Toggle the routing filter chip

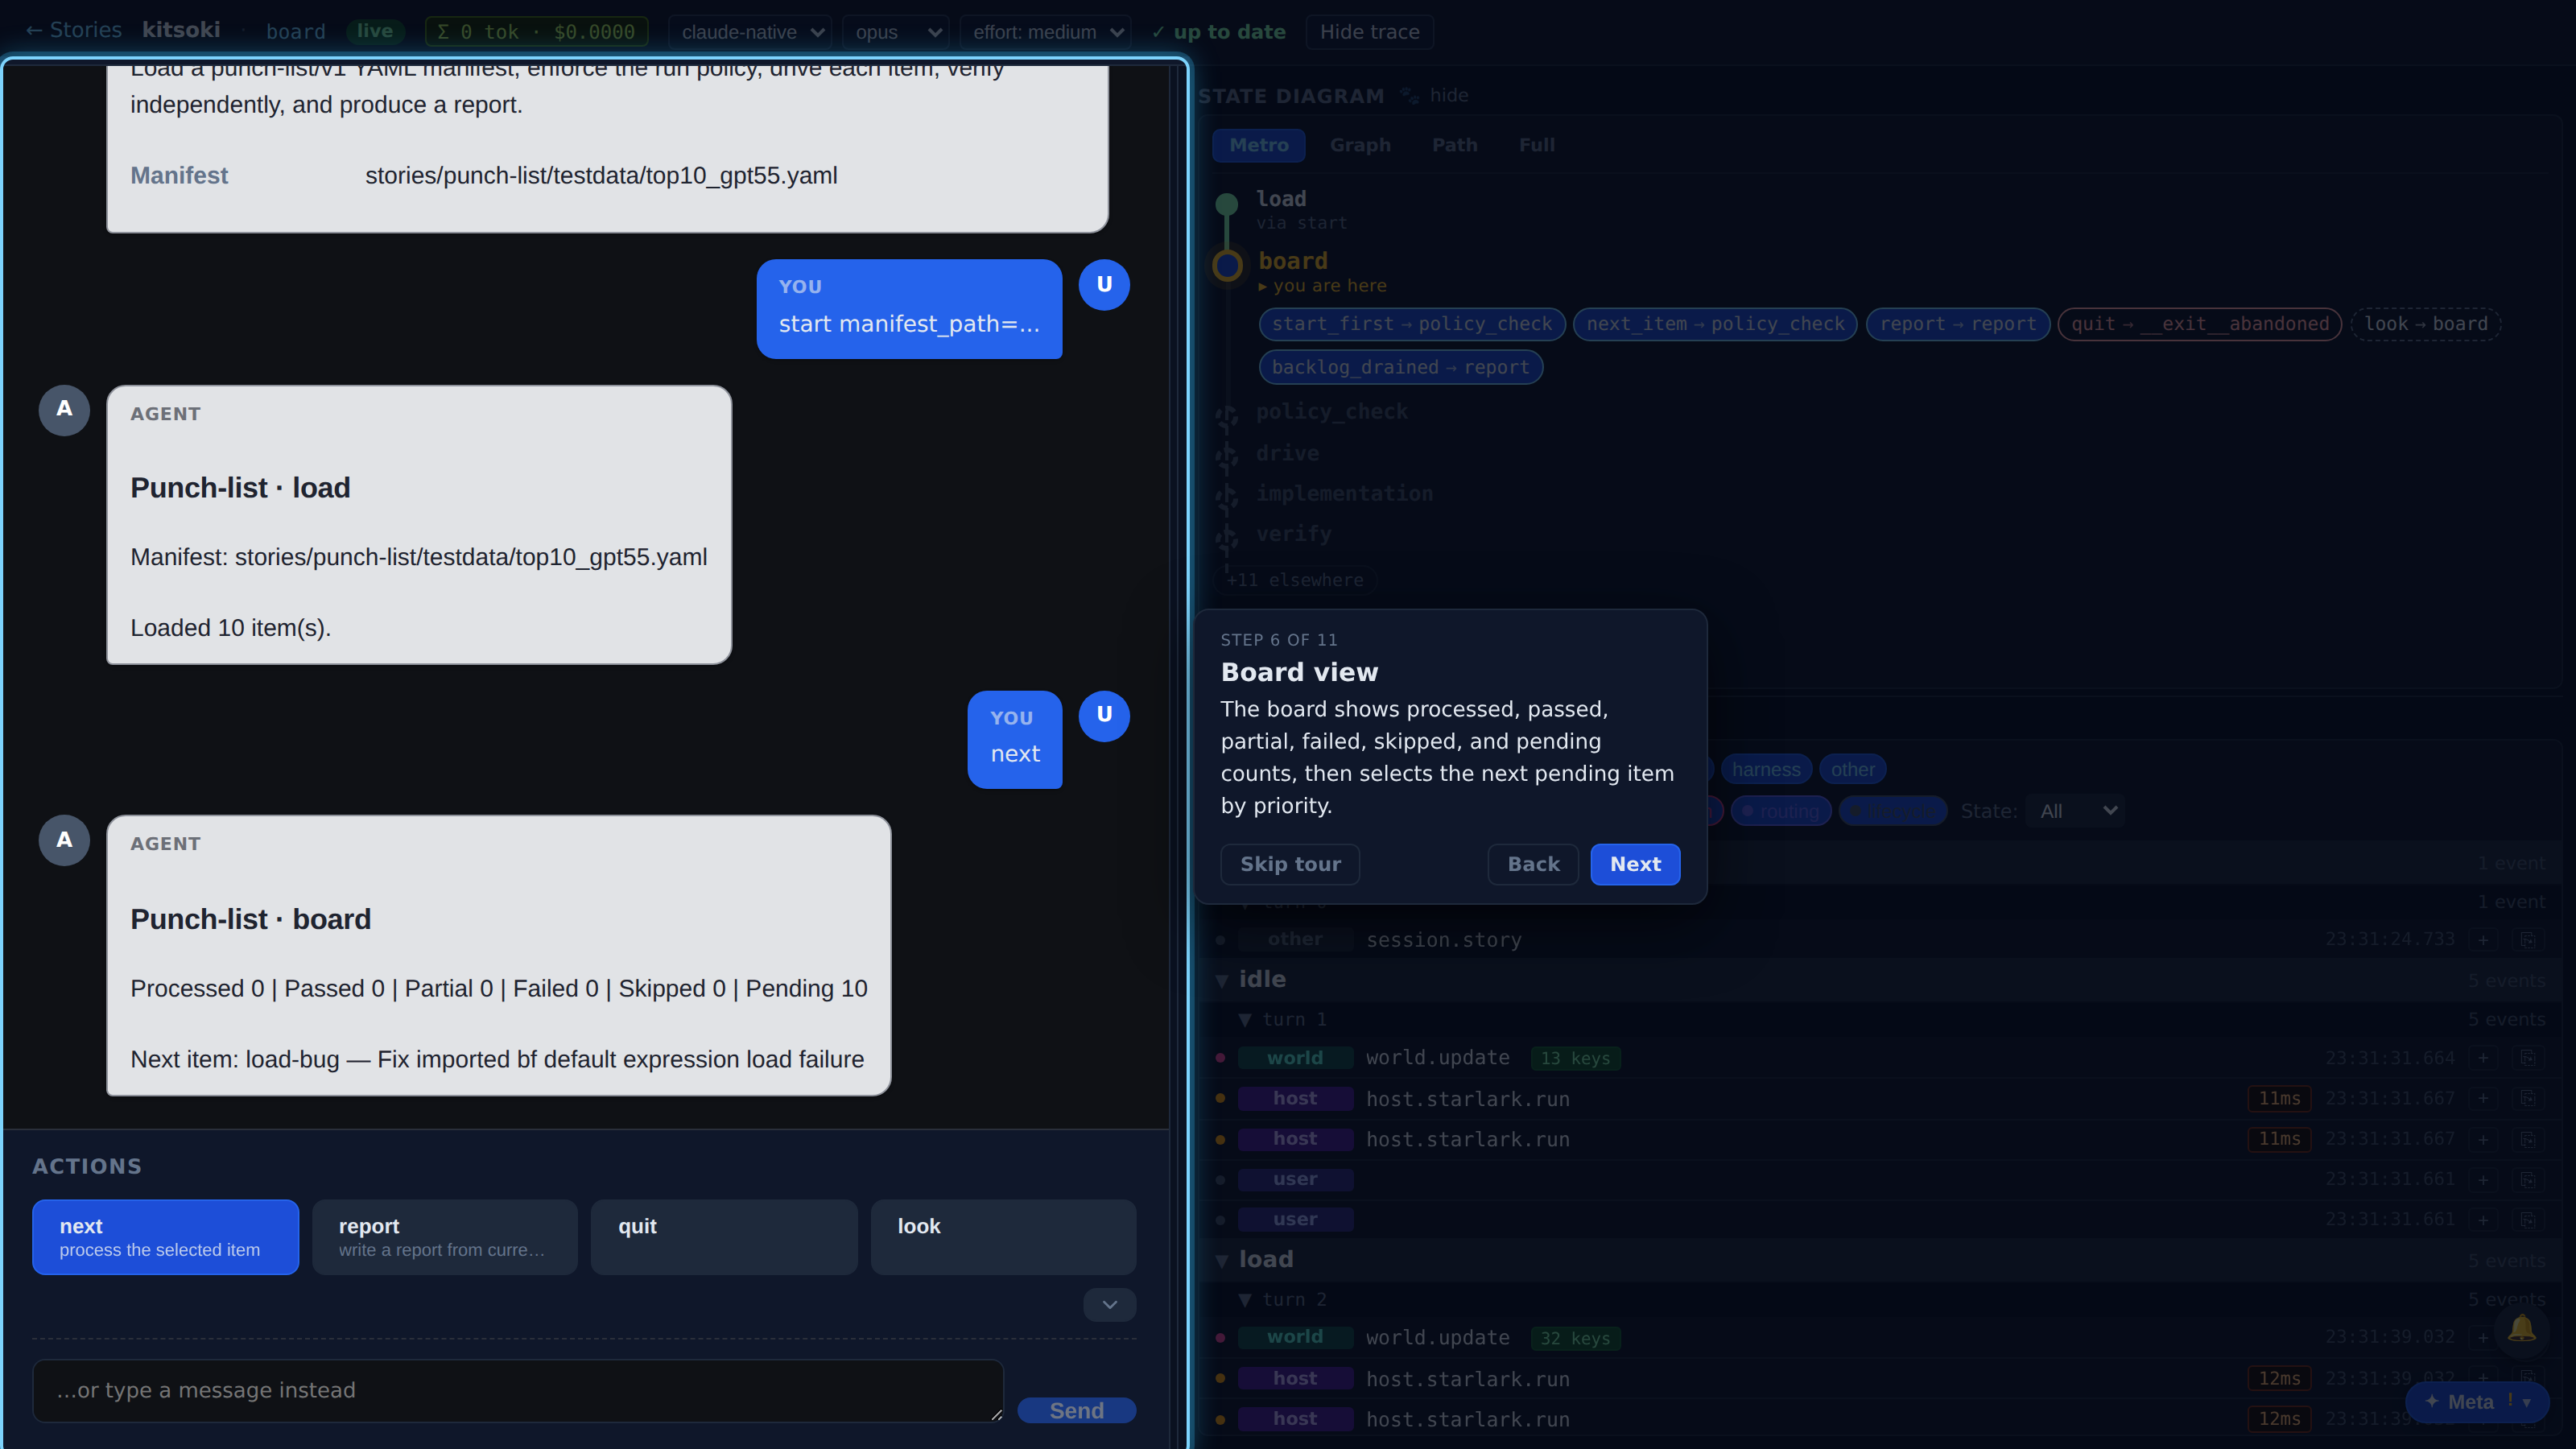pos(1781,811)
